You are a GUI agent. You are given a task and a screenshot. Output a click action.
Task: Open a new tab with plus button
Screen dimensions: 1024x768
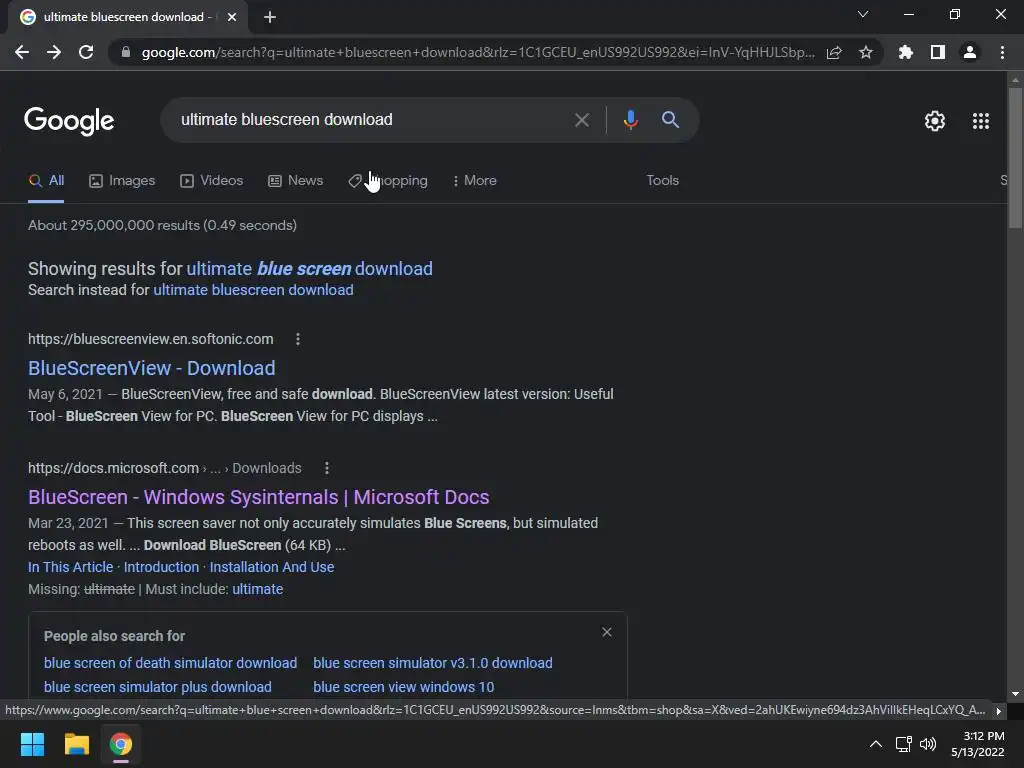point(270,17)
